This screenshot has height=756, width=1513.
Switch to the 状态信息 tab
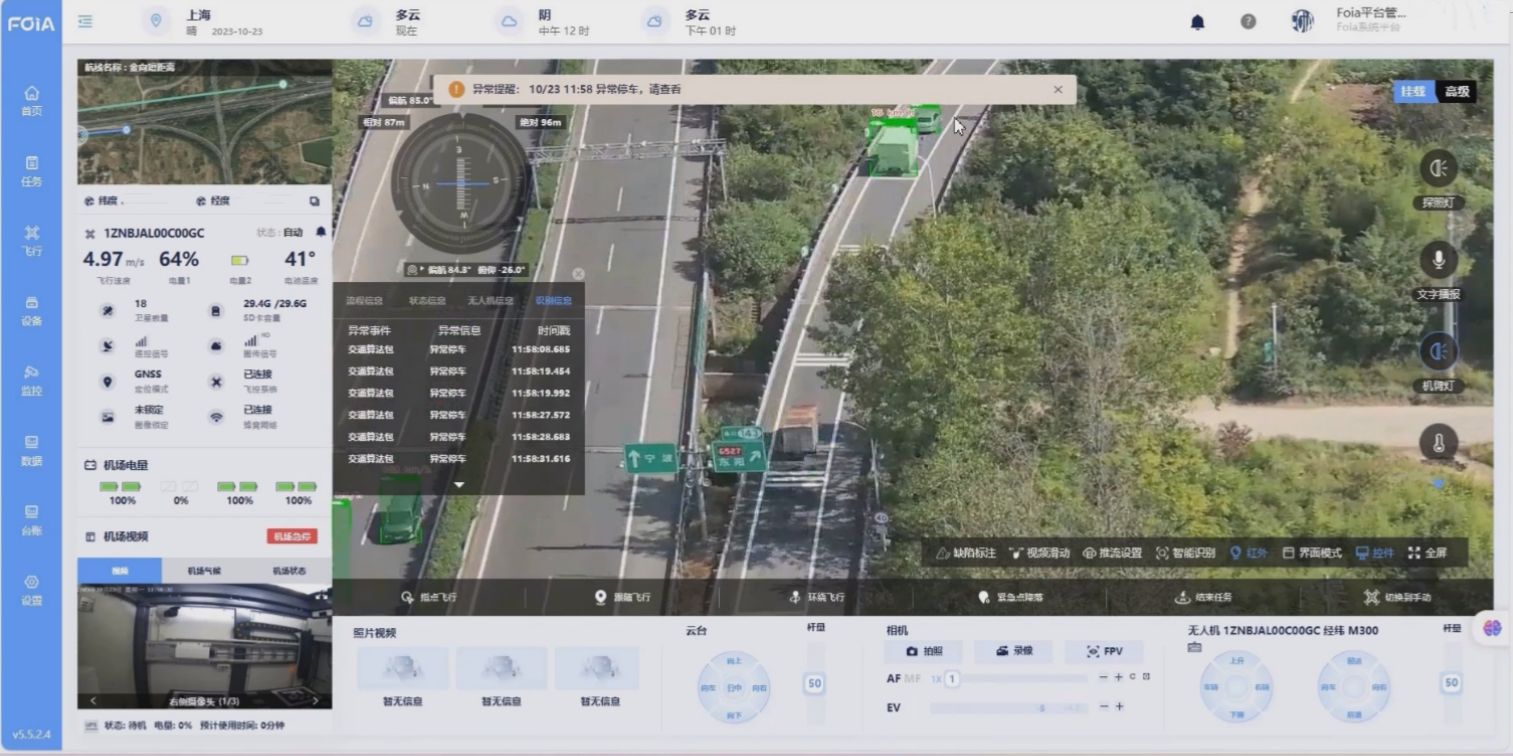[x=427, y=300]
